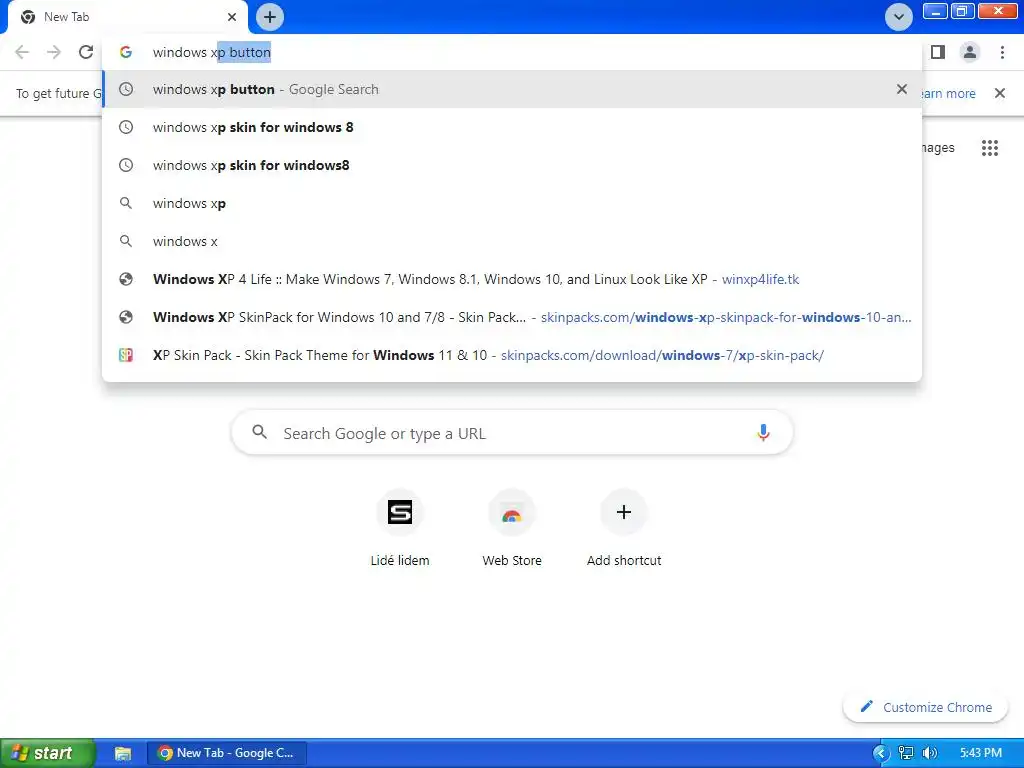
Task: Click the SkinPacks favicon on XP Skin Pack row
Action: click(126, 355)
